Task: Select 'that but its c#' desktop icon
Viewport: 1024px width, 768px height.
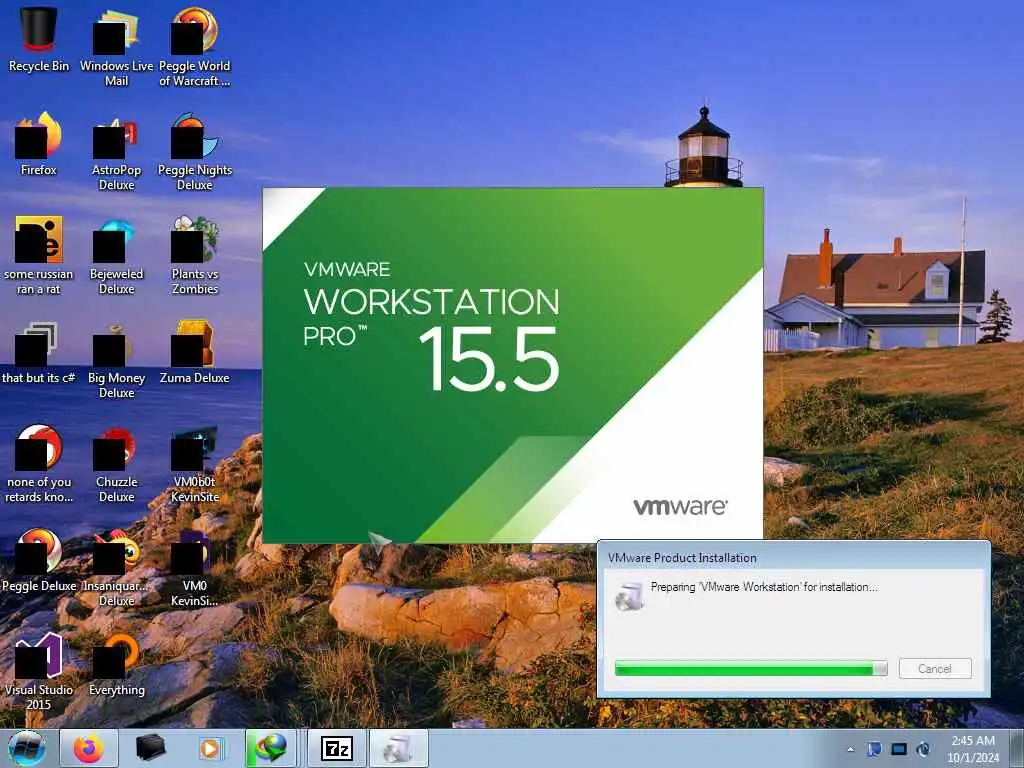Action: (39, 352)
